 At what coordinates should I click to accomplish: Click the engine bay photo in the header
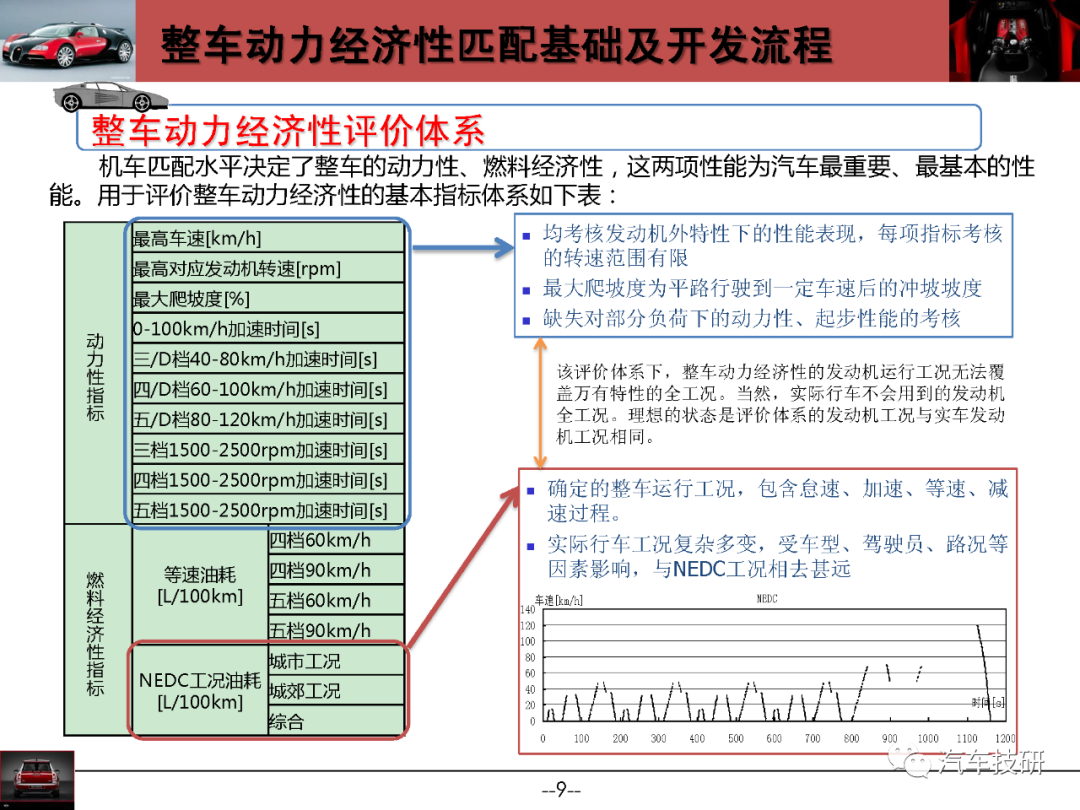[x=1014, y=41]
